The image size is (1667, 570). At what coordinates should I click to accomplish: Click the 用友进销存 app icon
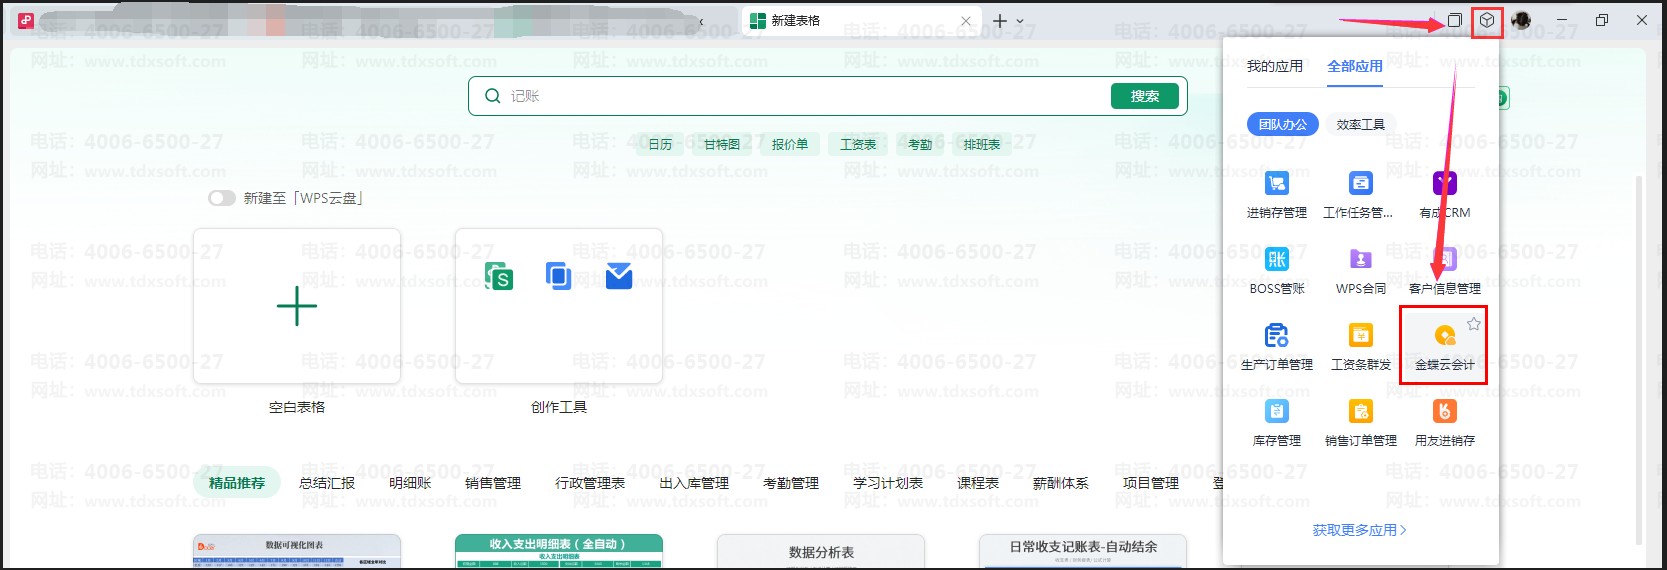(x=1444, y=412)
